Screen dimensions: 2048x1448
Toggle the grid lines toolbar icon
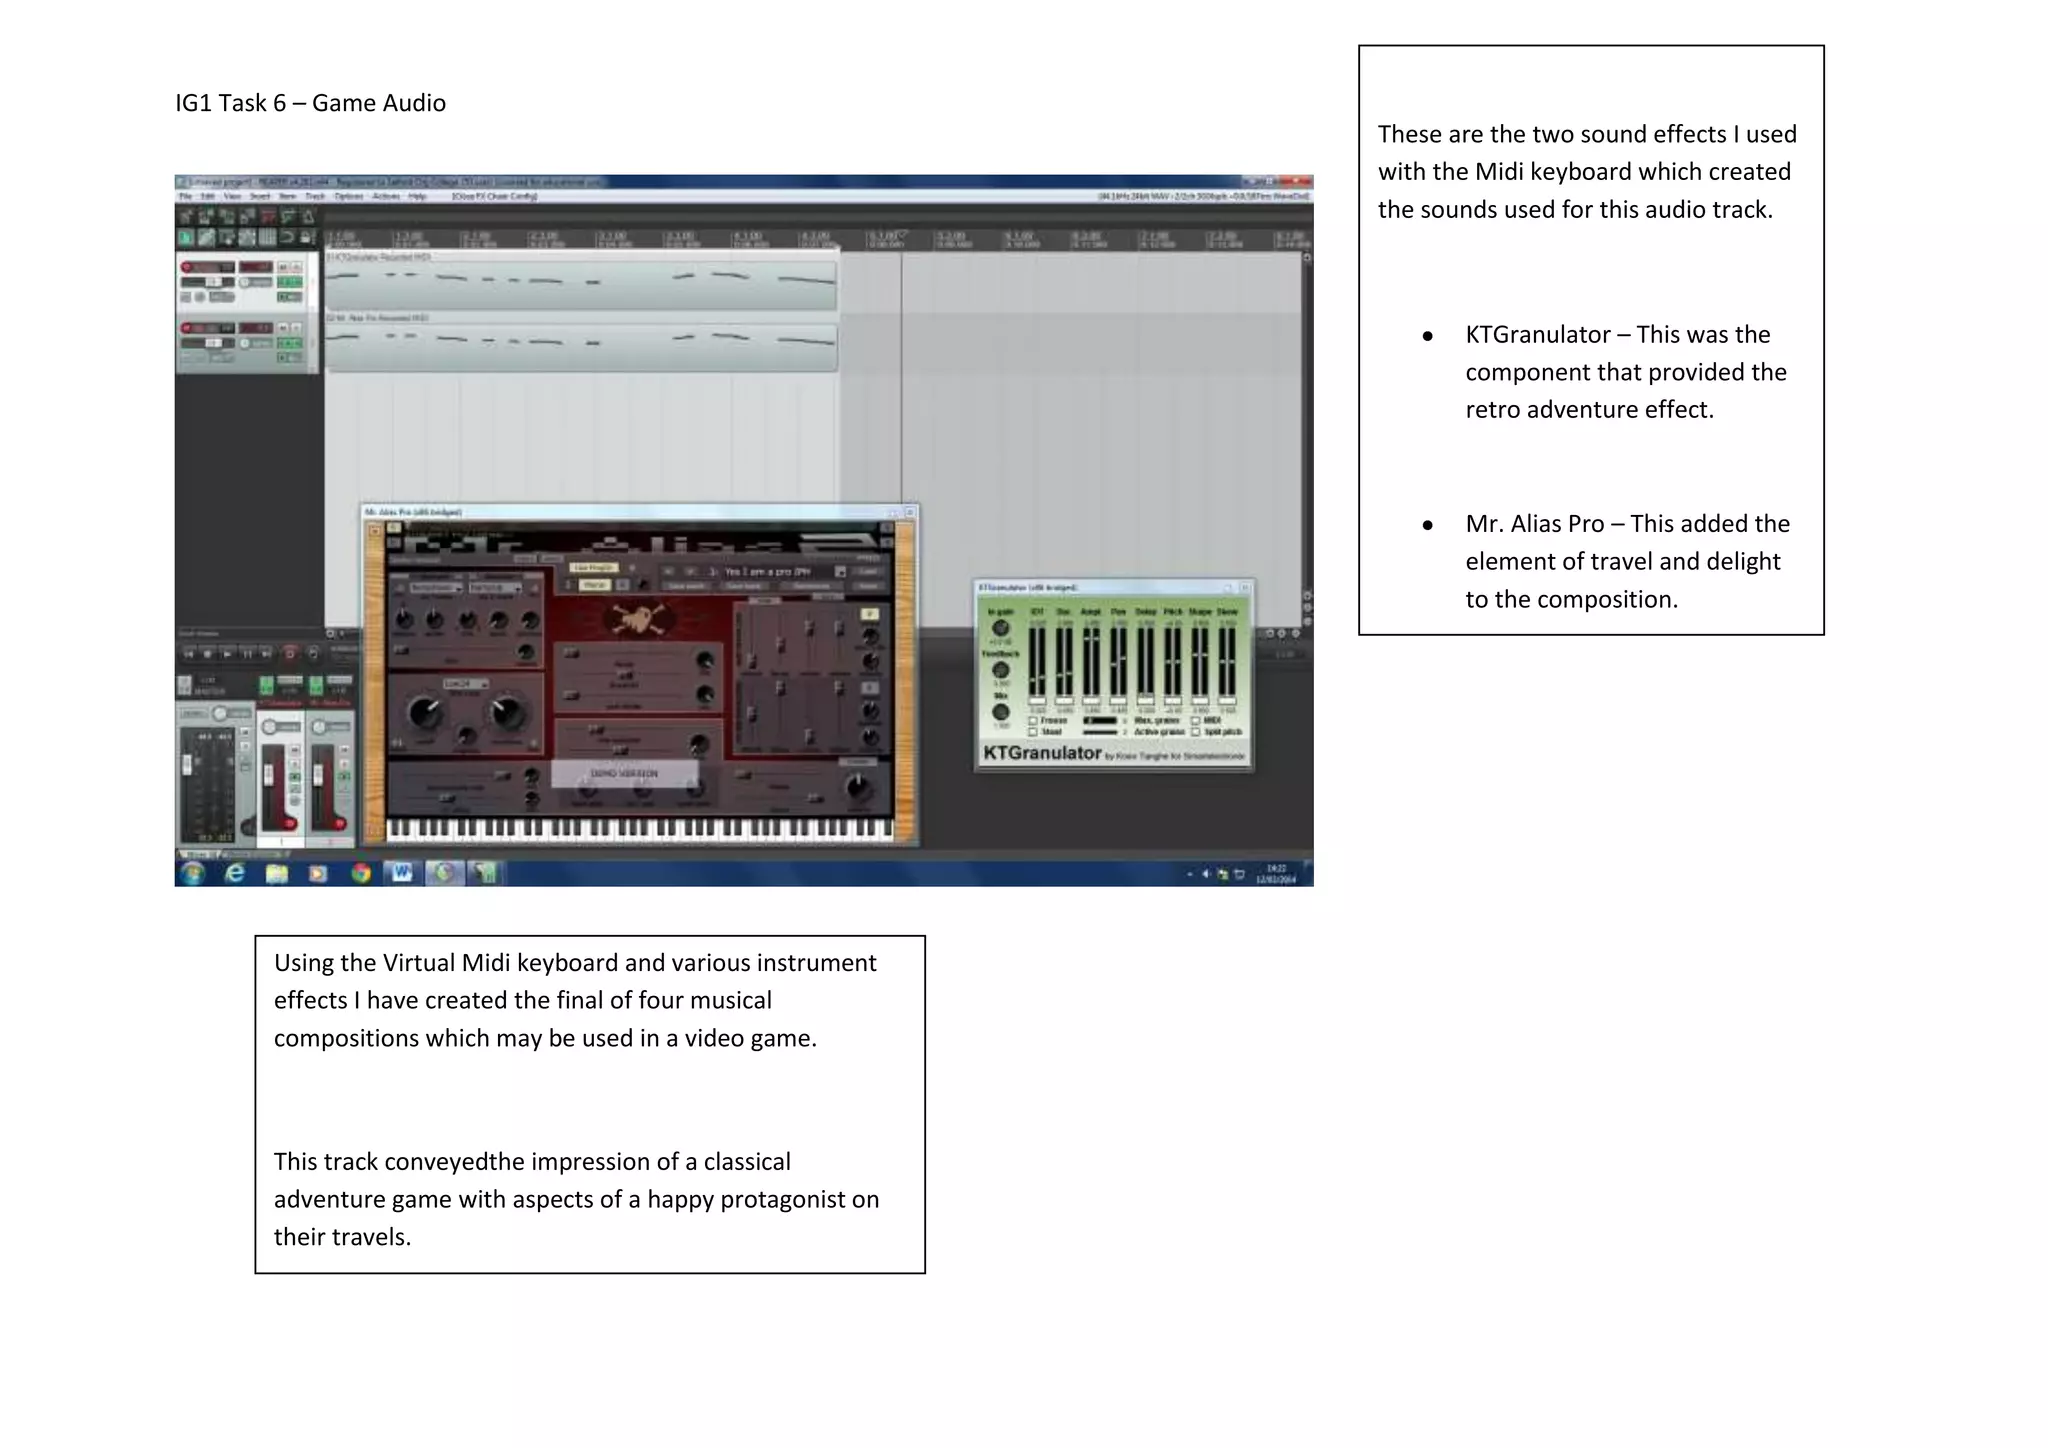point(267,237)
